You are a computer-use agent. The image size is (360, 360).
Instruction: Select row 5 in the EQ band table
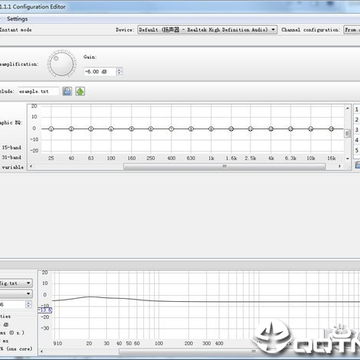point(357,151)
